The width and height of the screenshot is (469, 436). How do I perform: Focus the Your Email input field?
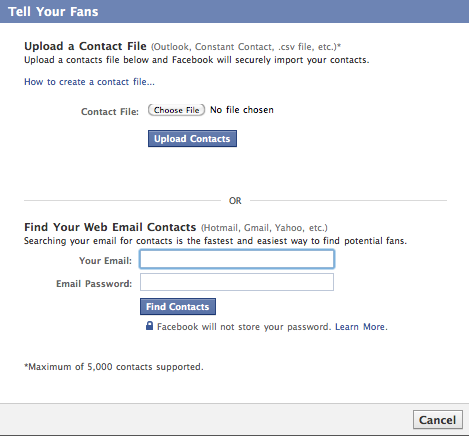[x=237, y=259]
